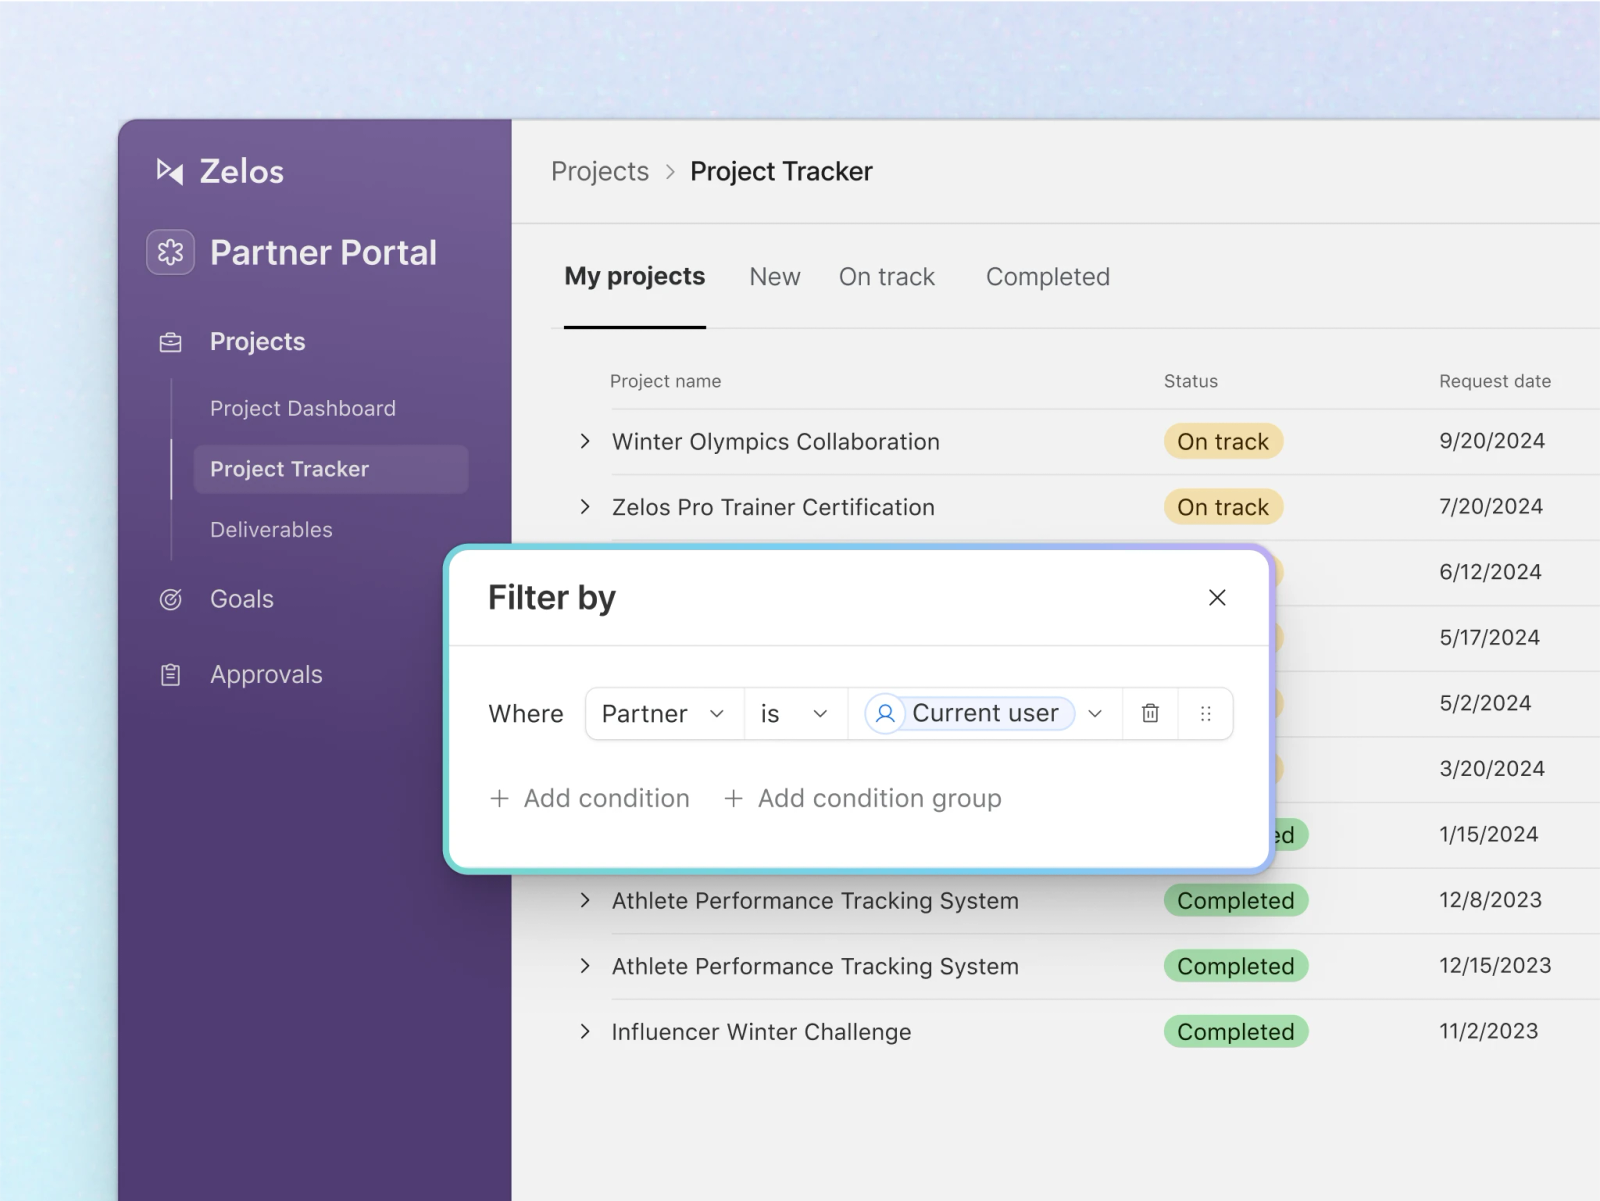
Task: Grab the condition drag handle dots
Action: pyautogui.click(x=1206, y=713)
